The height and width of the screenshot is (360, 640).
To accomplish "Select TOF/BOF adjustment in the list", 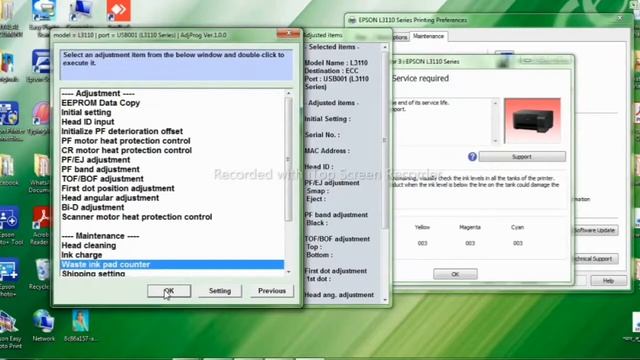I will (x=102, y=179).
